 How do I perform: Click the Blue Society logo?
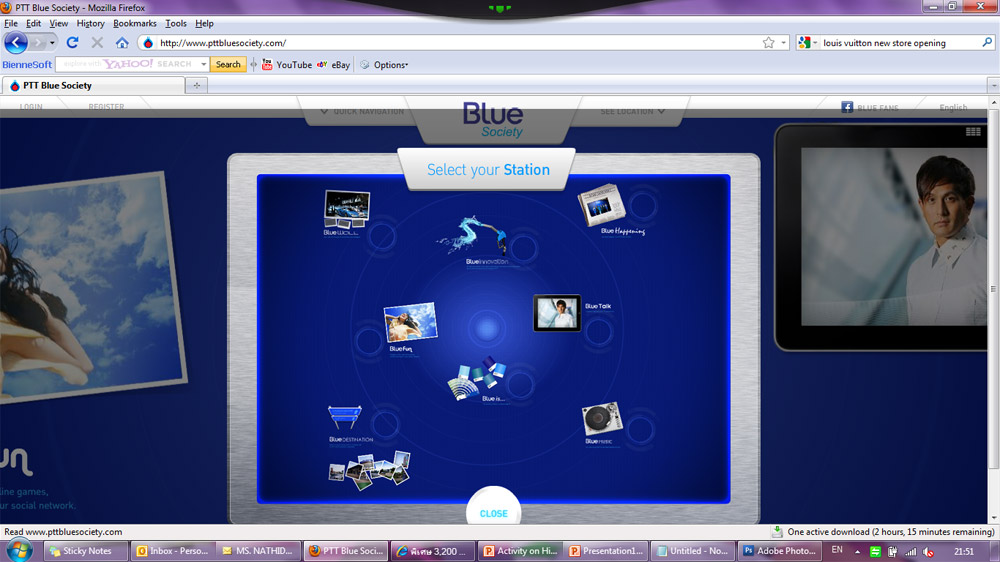tap(493, 120)
